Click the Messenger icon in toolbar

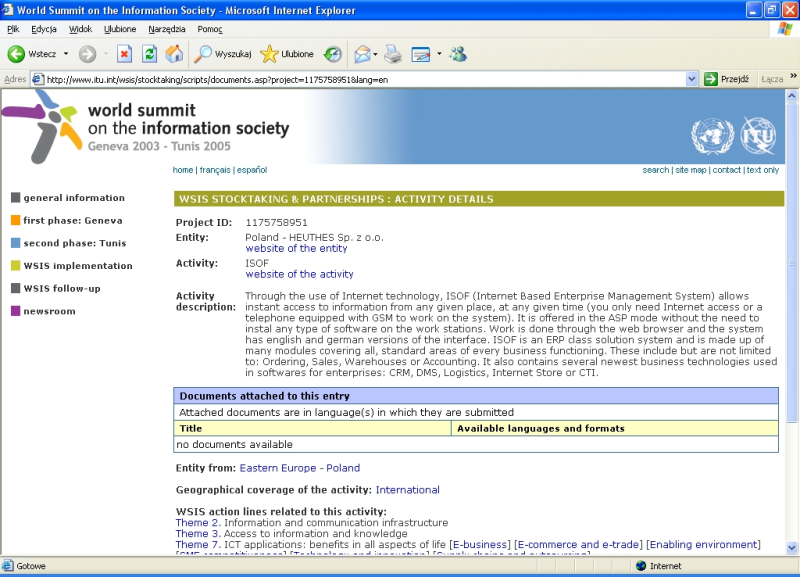click(x=458, y=54)
